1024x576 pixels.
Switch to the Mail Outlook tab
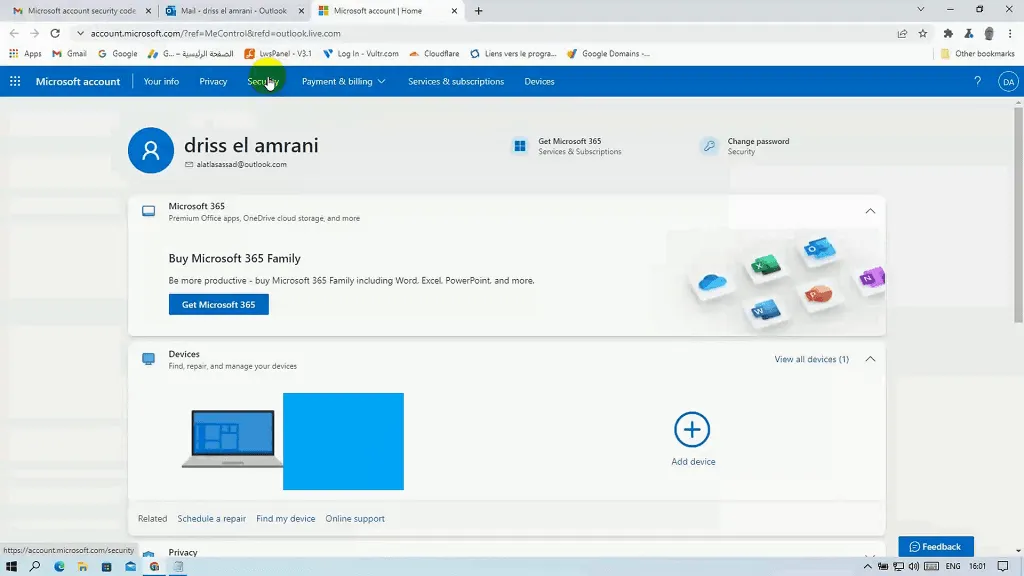pos(234,11)
